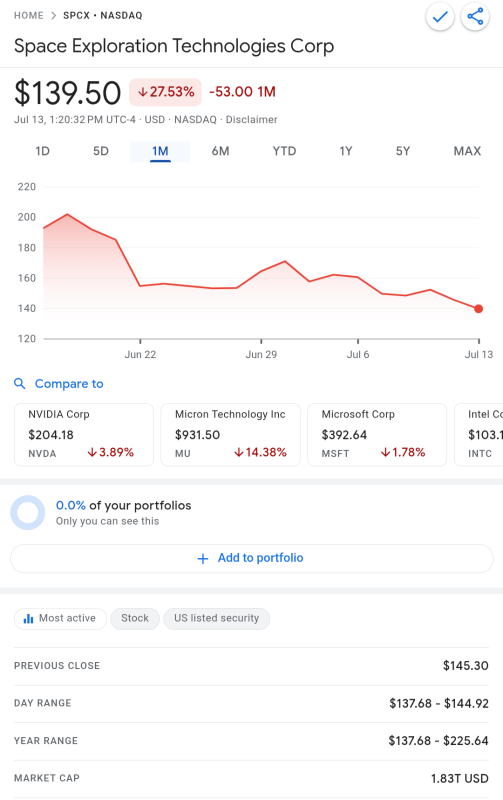Click Add to portfolio button
This screenshot has height=800, width=503.
252,559
